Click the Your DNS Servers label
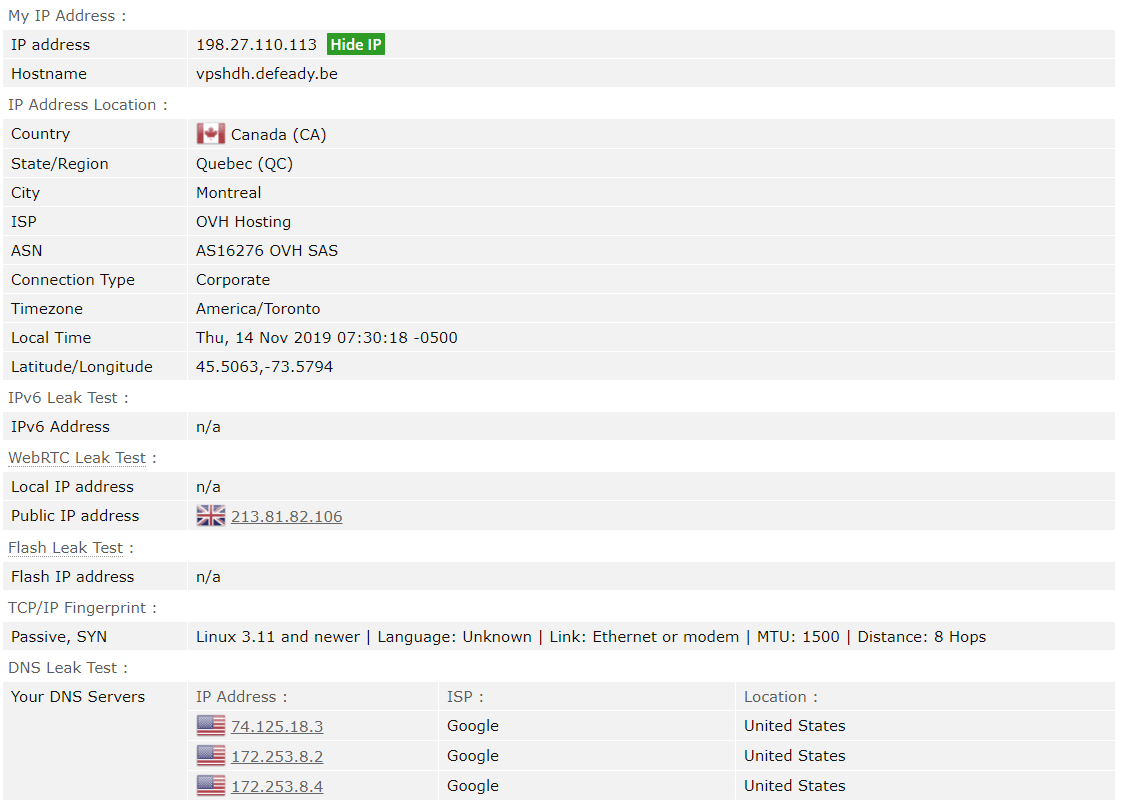This screenshot has width=1126, height=800. [x=78, y=697]
